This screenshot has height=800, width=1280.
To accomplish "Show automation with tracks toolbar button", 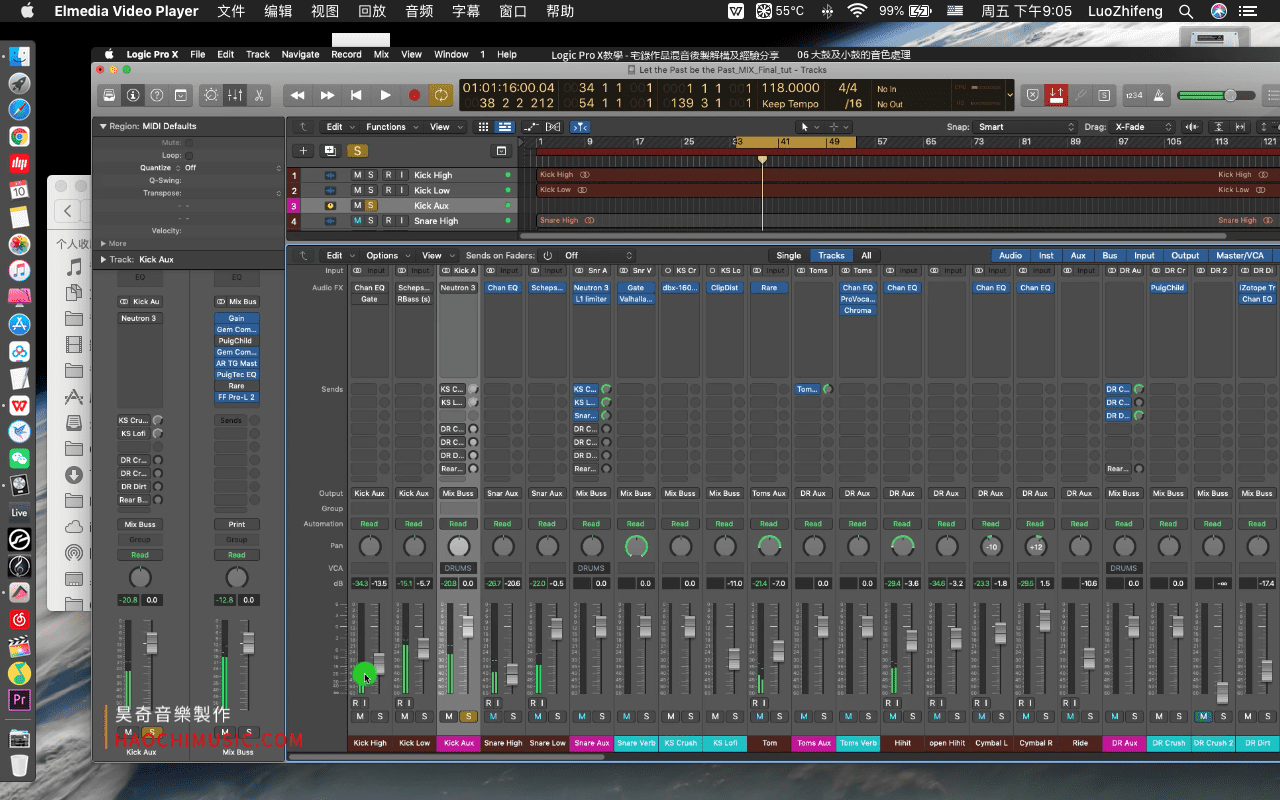I will click(x=530, y=127).
